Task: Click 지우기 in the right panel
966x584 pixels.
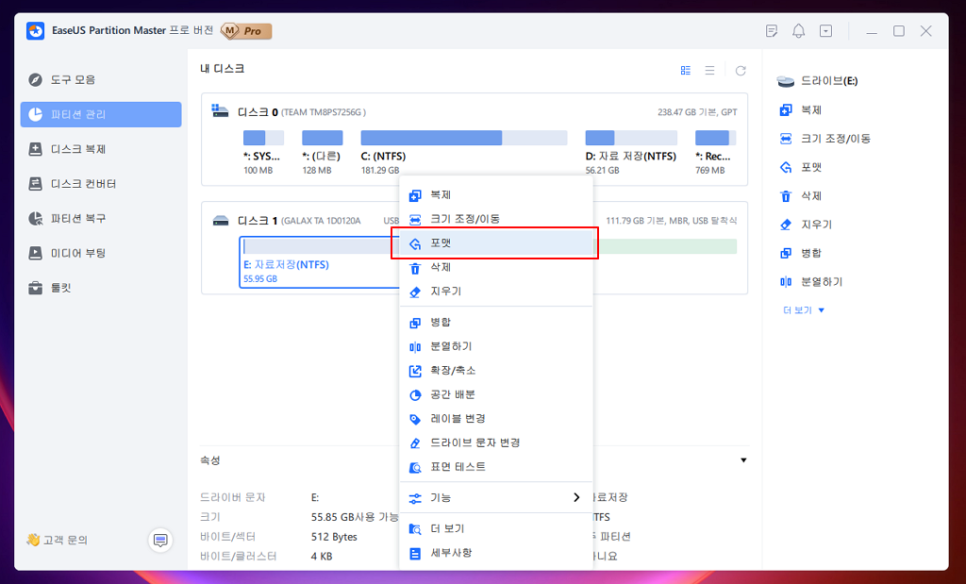Action: 806,224
